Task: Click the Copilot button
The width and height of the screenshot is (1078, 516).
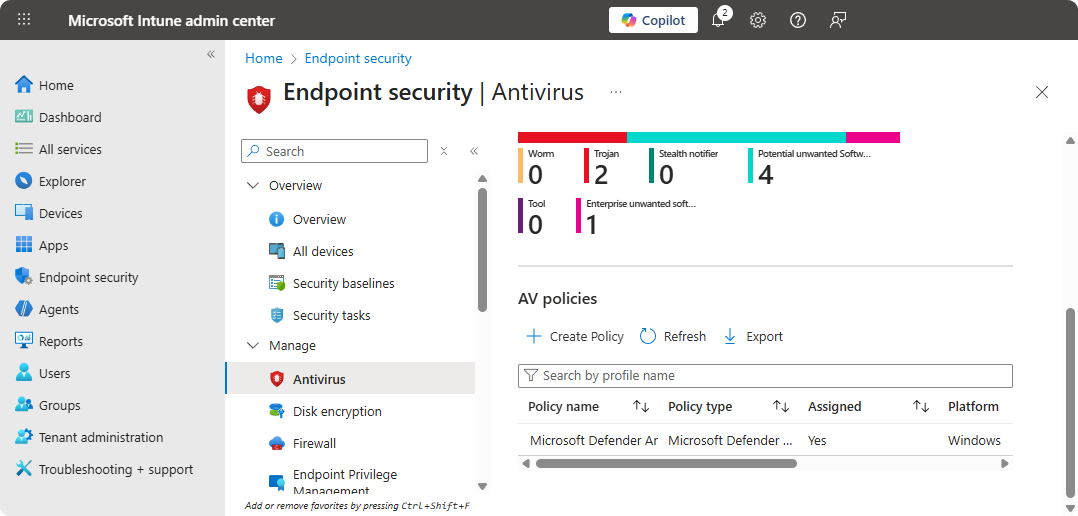Action: point(653,20)
